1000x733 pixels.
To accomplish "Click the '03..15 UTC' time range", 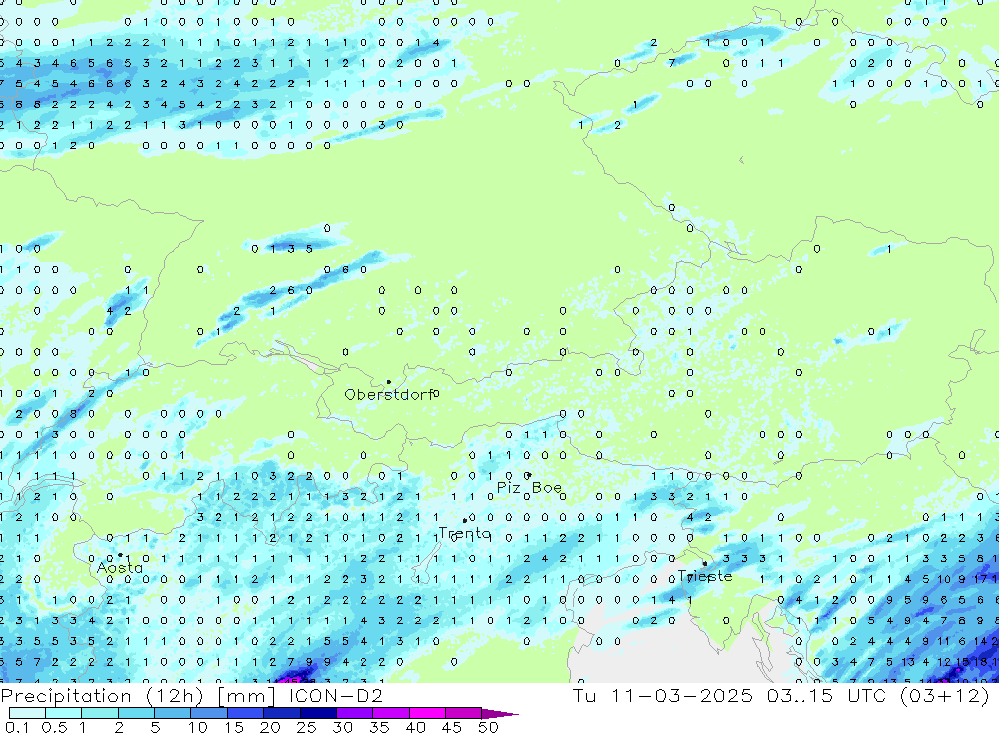I will click(x=827, y=695).
